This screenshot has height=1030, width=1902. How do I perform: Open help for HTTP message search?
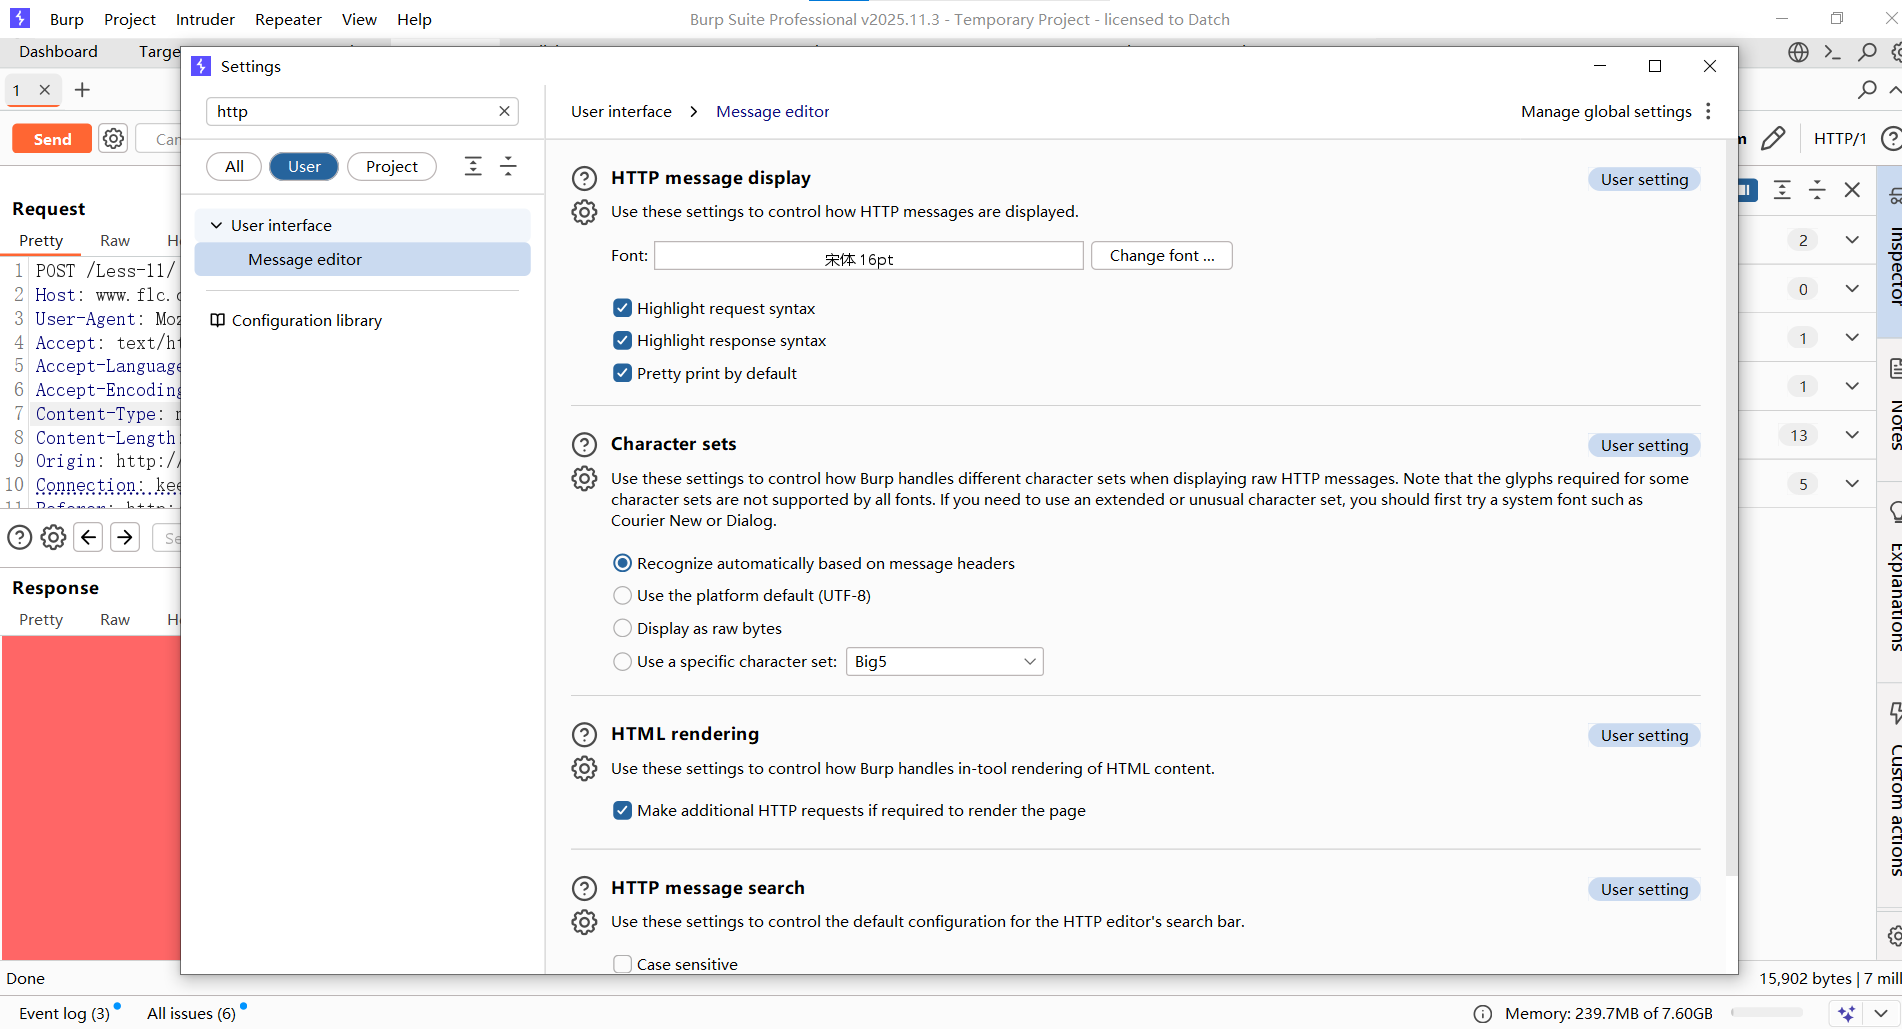(x=584, y=888)
